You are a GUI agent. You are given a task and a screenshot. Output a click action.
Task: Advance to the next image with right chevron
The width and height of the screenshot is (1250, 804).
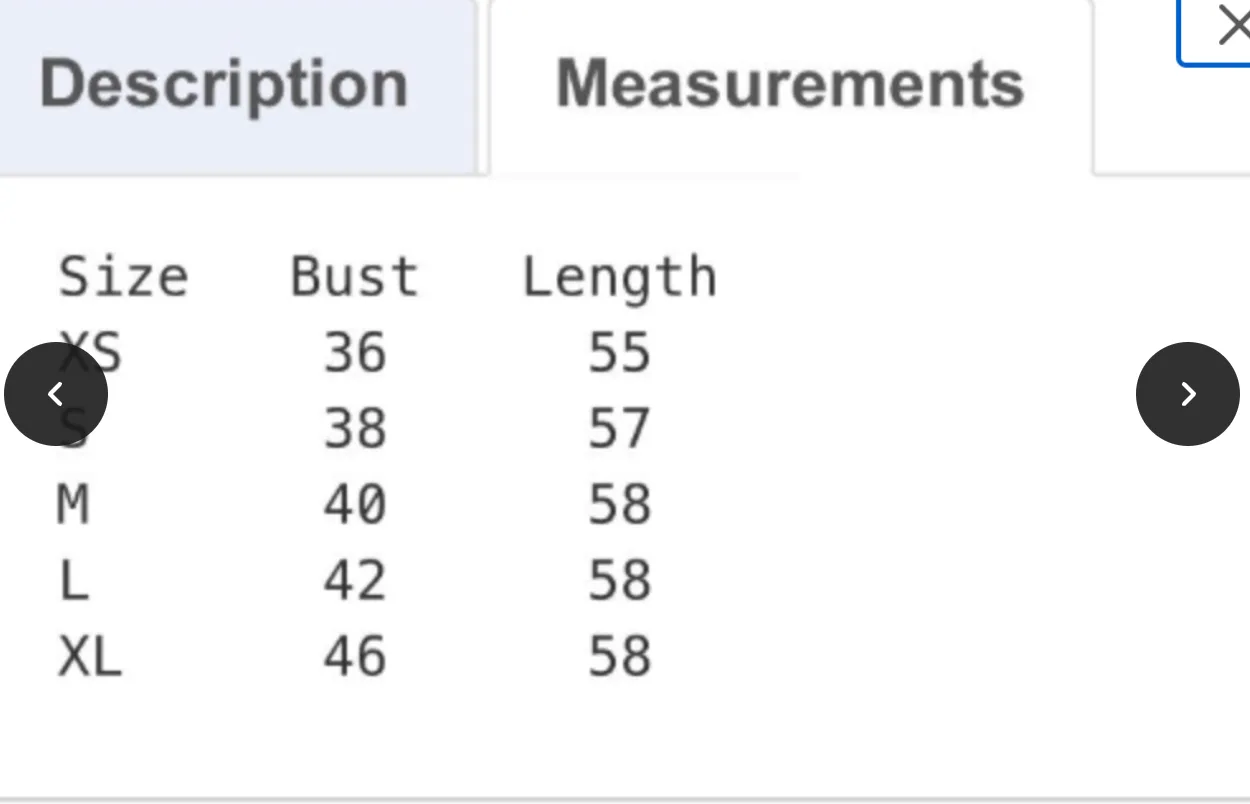(1188, 394)
